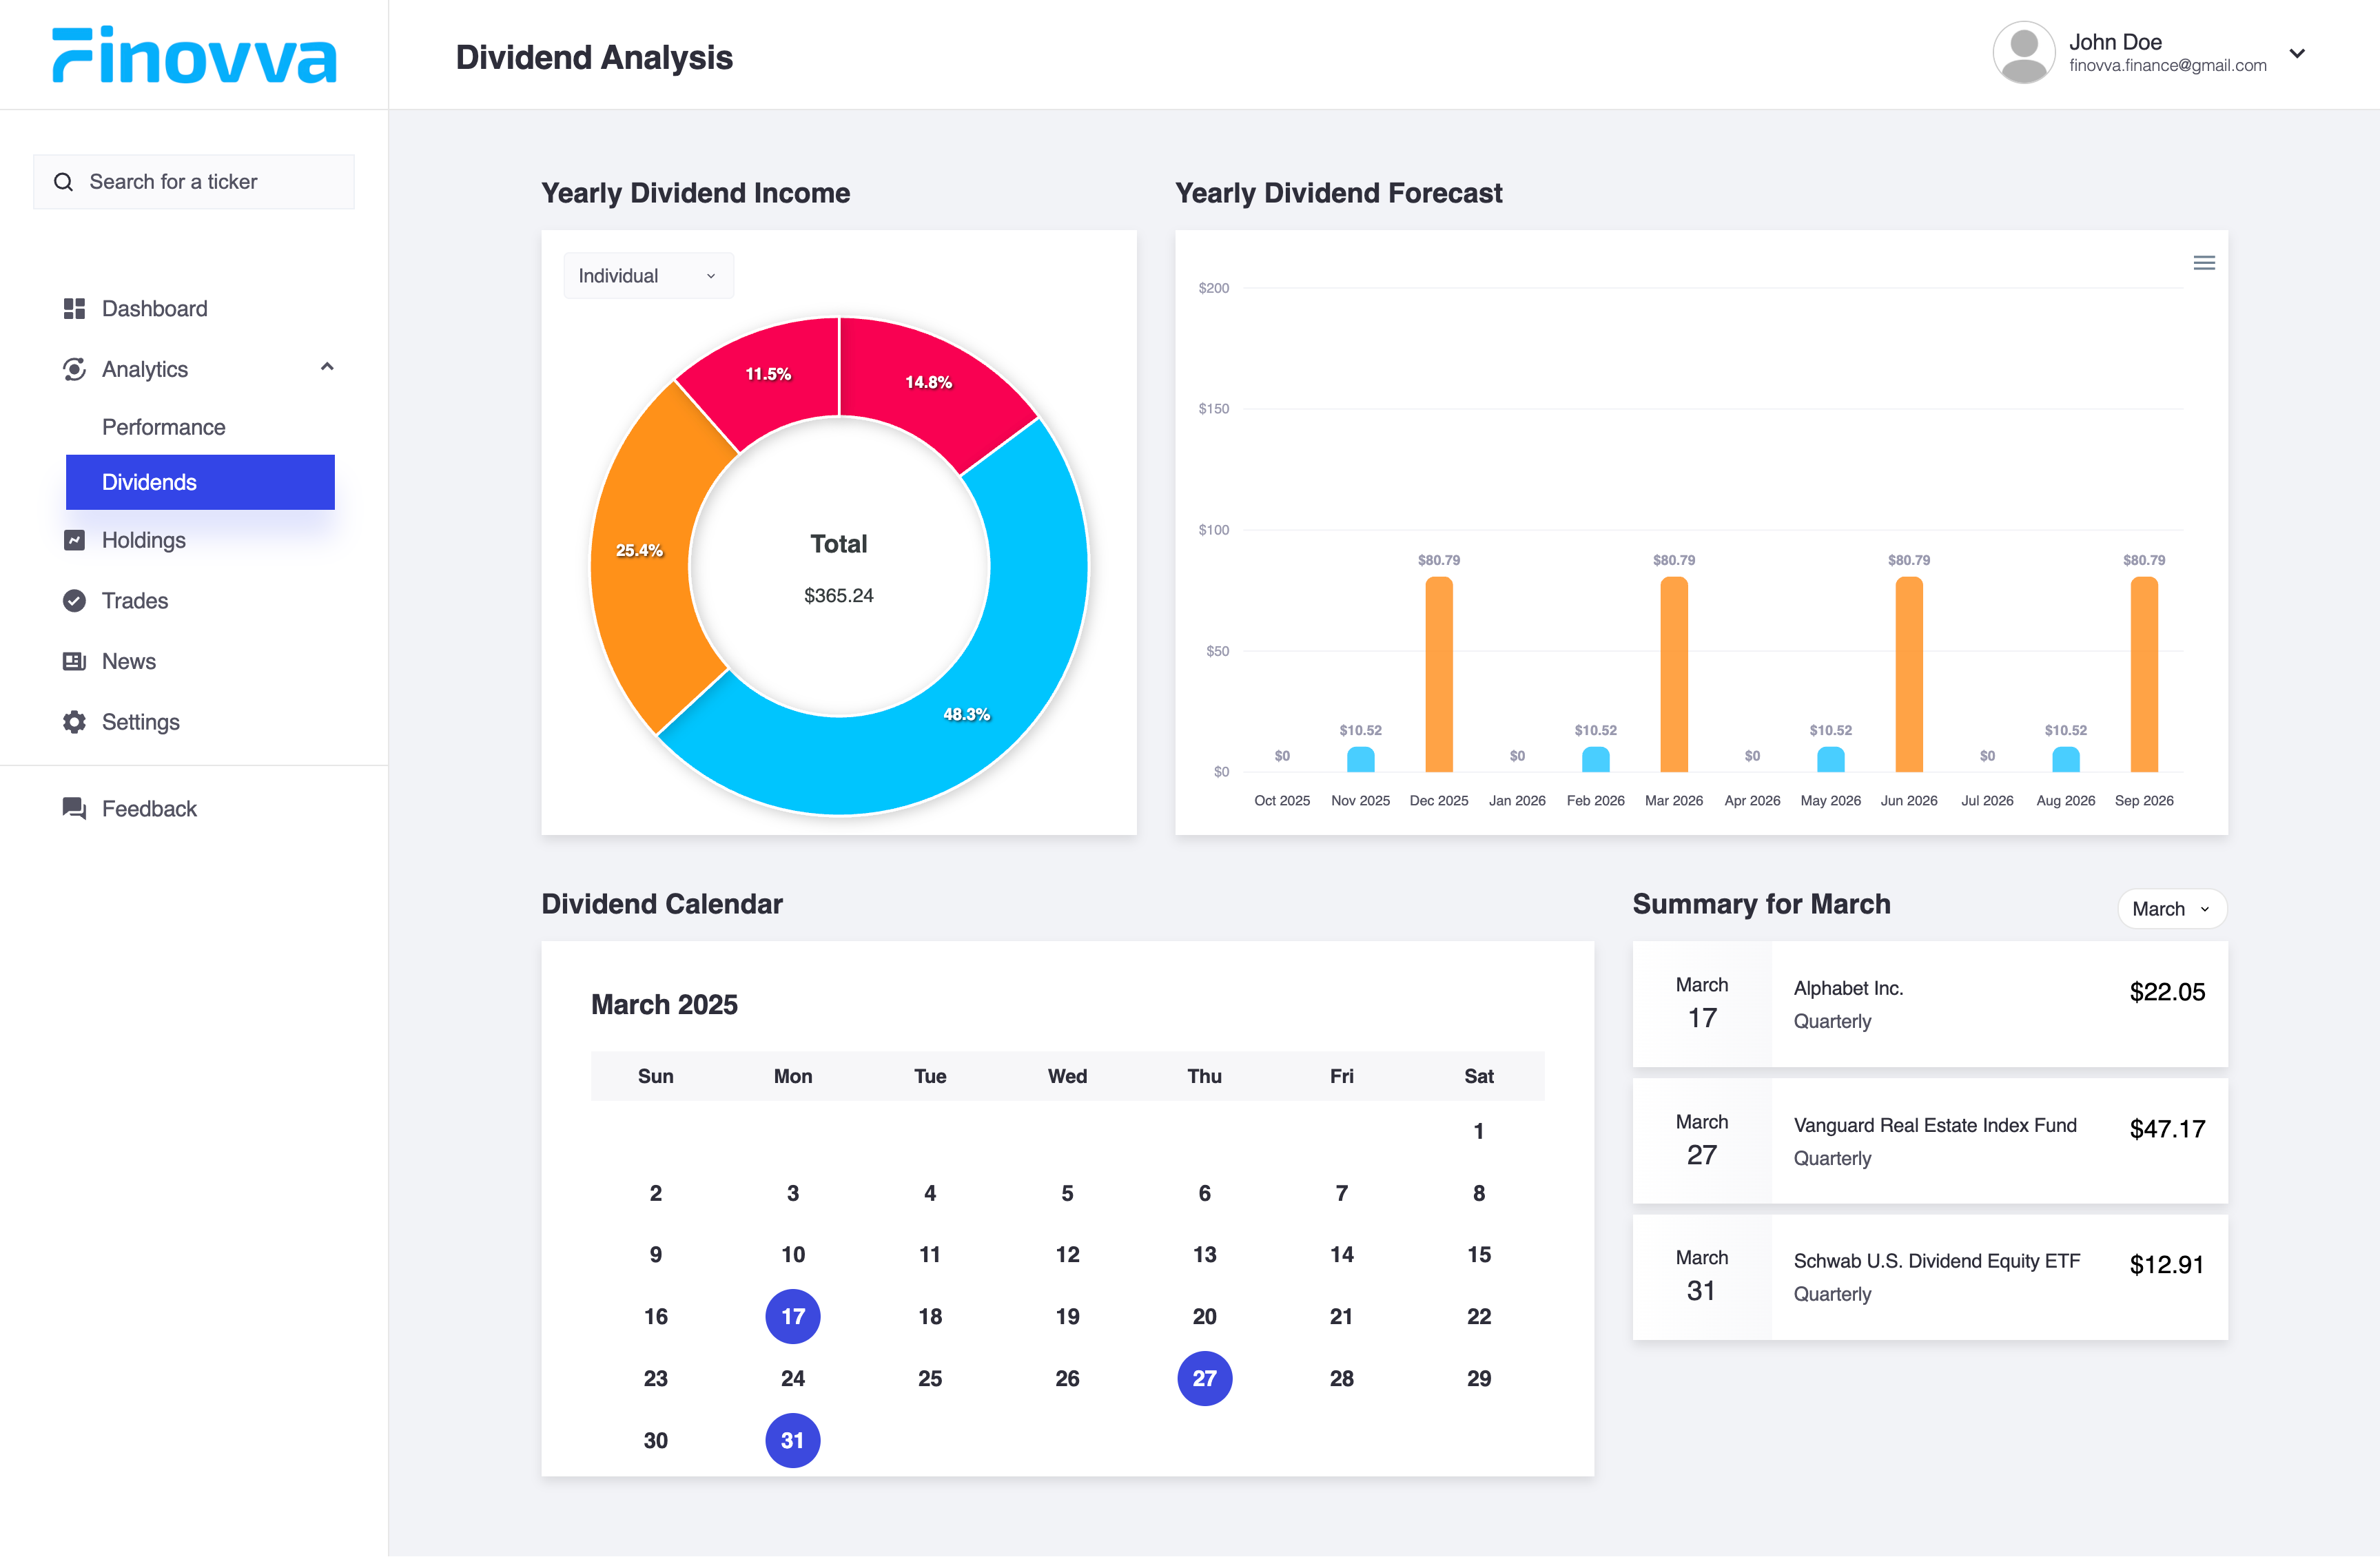Select the Dividends menu item
The image size is (2380, 1557).
(200, 482)
